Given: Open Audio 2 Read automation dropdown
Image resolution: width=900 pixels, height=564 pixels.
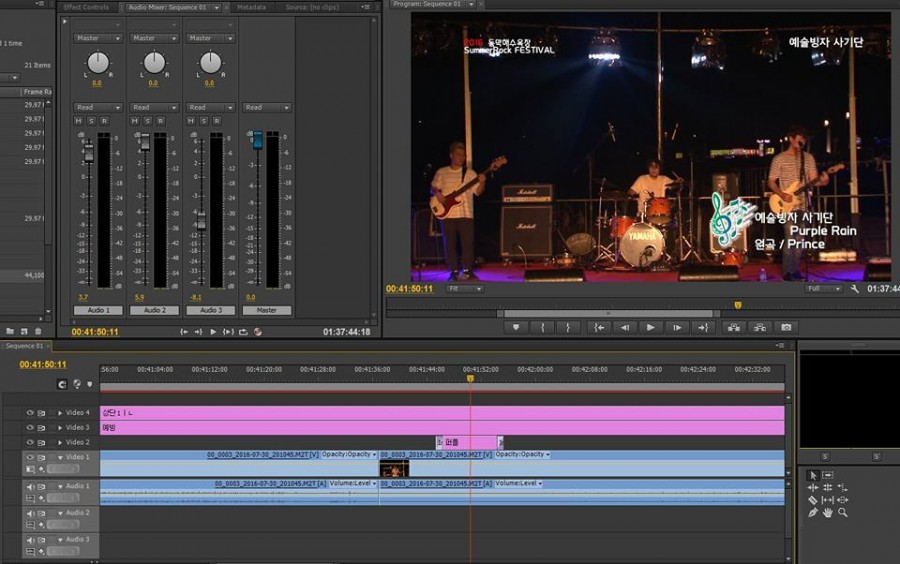Looking at the screenshot, I should pos(154,107).
